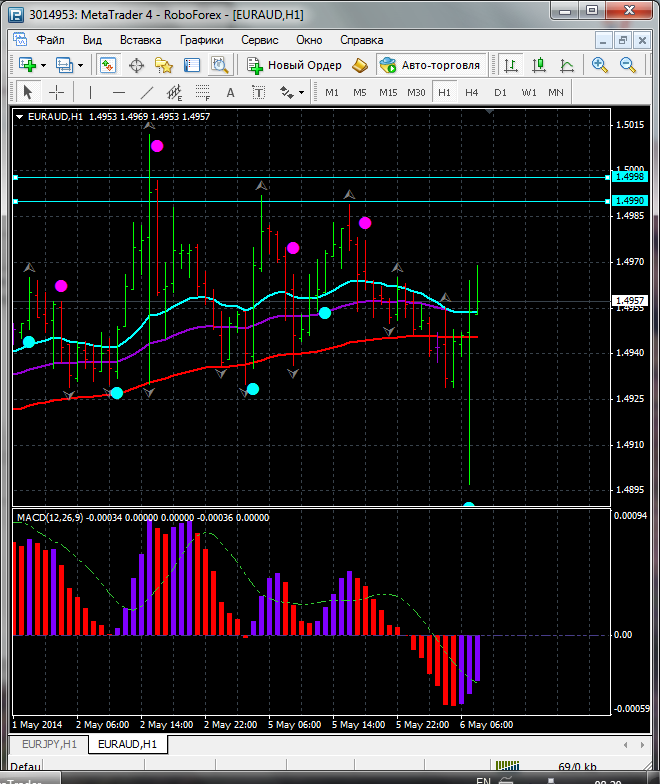
Task: Draw a horizontal line
Action: [118, 92]
